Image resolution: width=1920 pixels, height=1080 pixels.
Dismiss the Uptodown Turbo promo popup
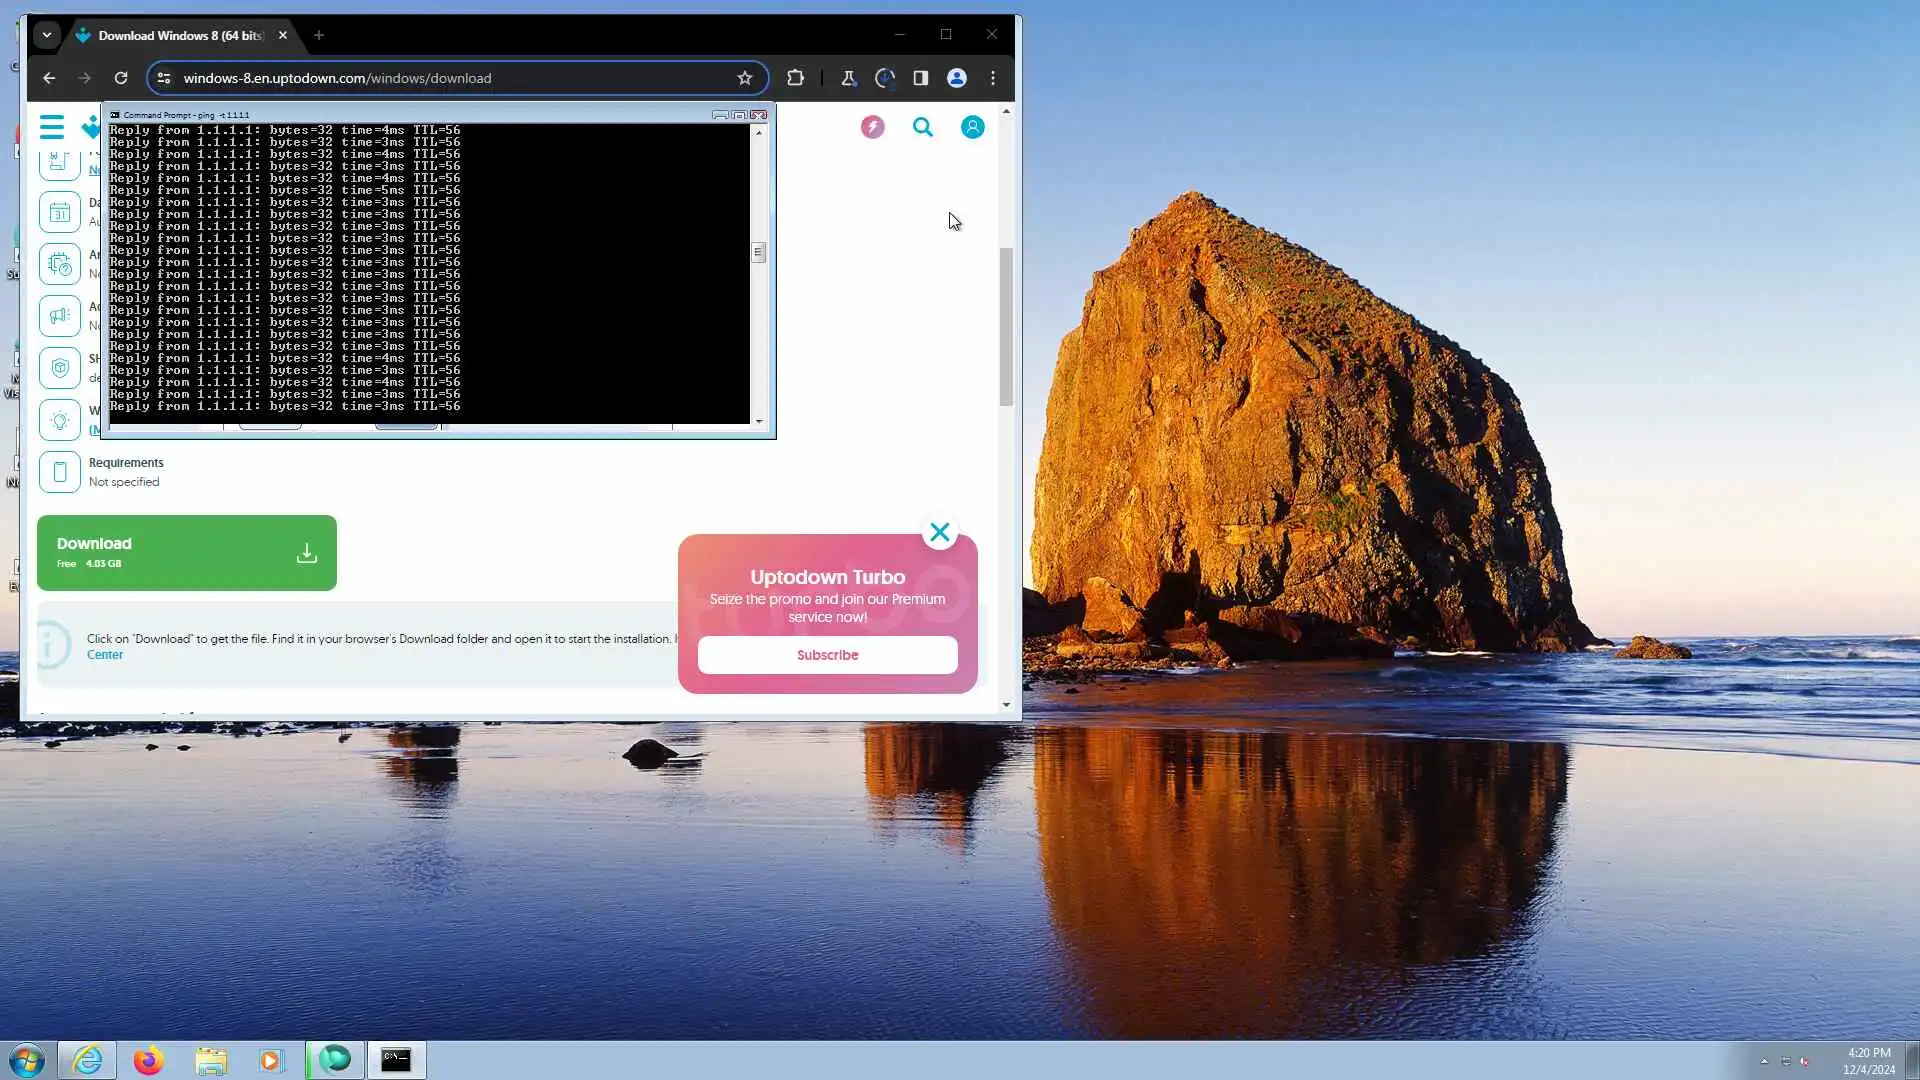click(939, 532)
